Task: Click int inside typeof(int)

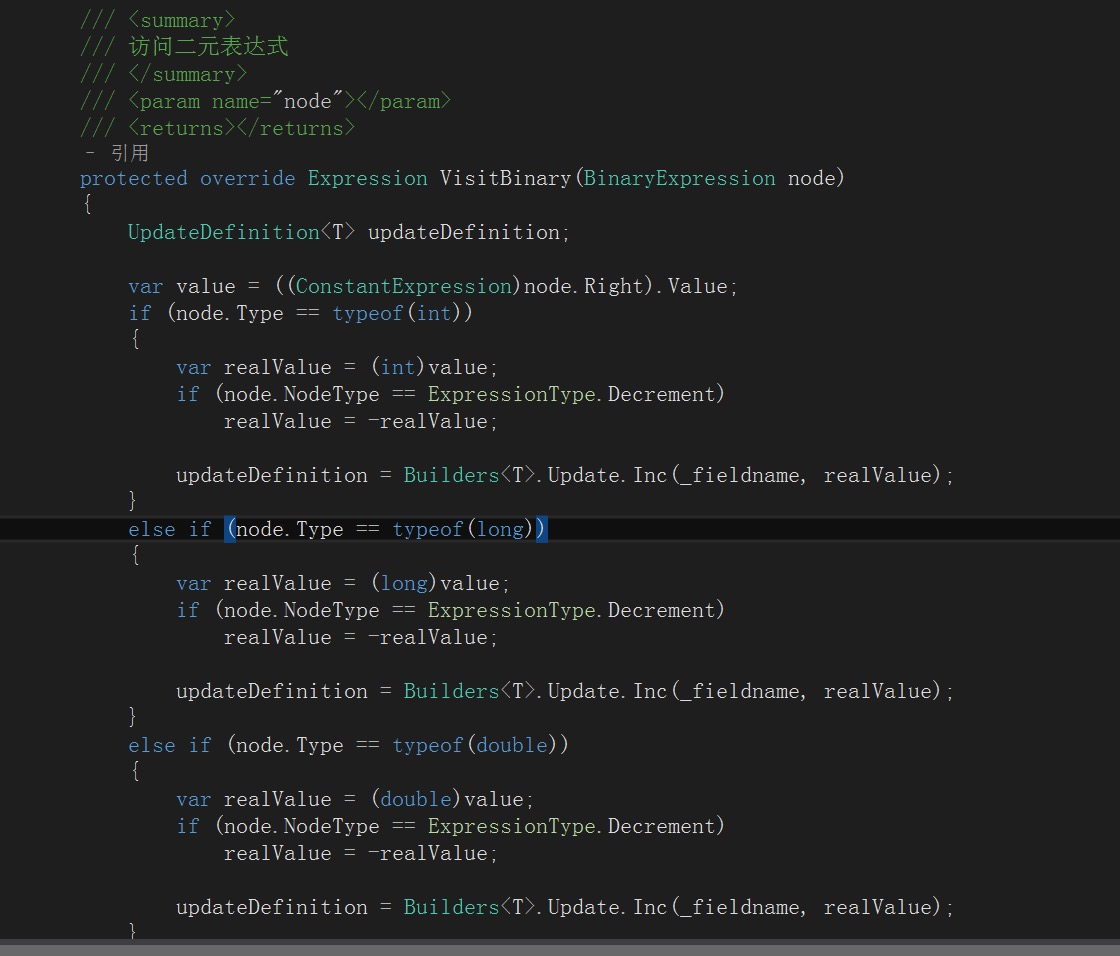Action: (x=433, y=313)
